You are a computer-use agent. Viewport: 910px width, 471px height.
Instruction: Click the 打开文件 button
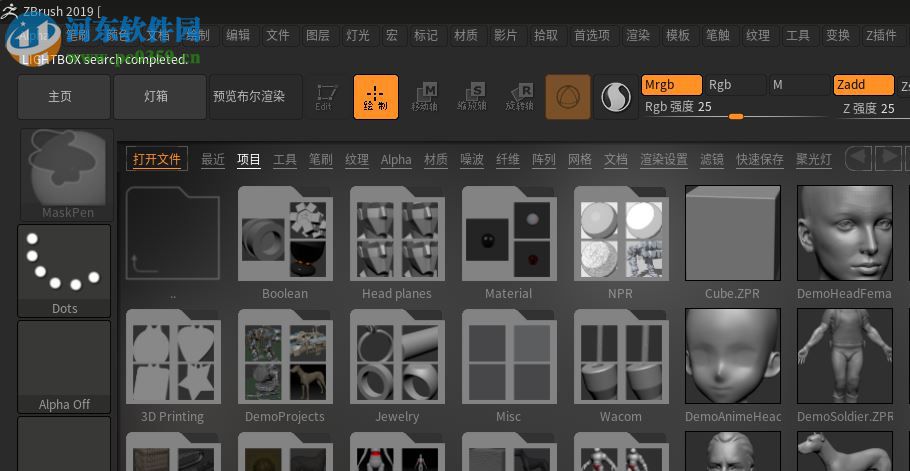[157, 159]
